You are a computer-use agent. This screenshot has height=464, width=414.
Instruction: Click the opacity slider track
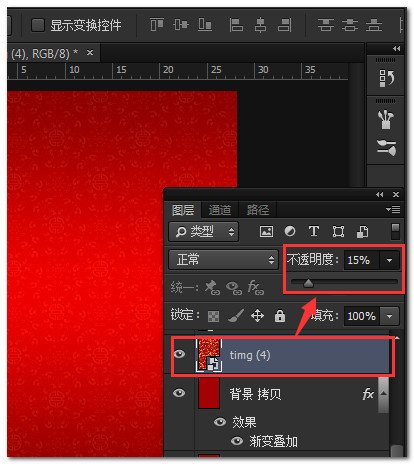(x=344, y=282)
